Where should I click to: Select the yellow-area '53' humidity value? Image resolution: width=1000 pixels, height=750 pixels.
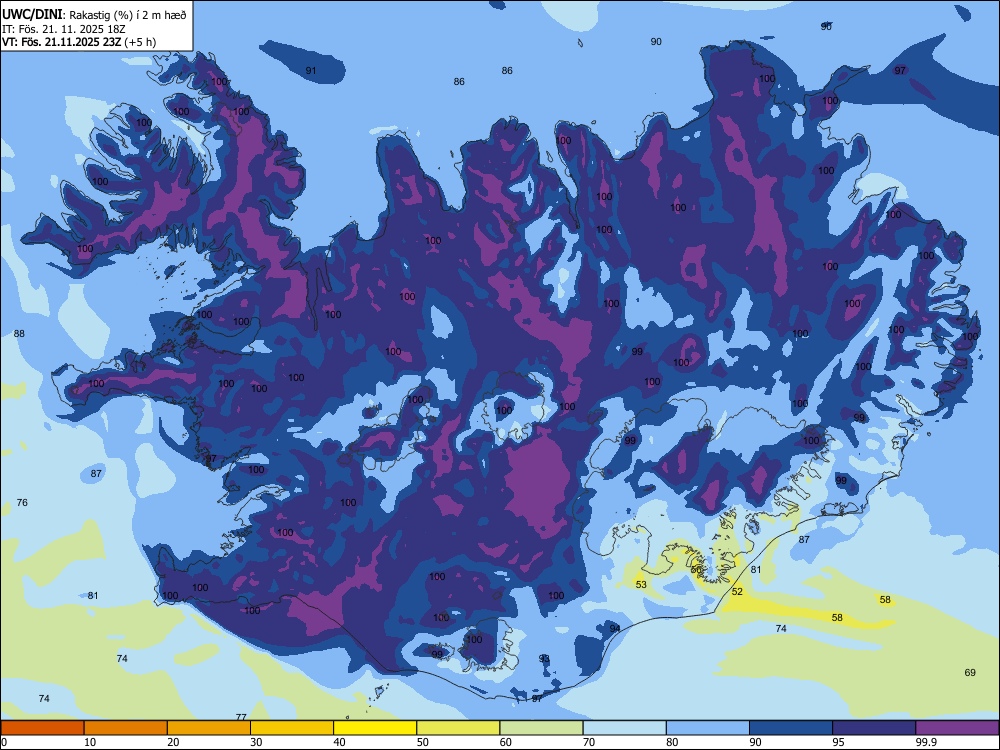coord(641,584)
